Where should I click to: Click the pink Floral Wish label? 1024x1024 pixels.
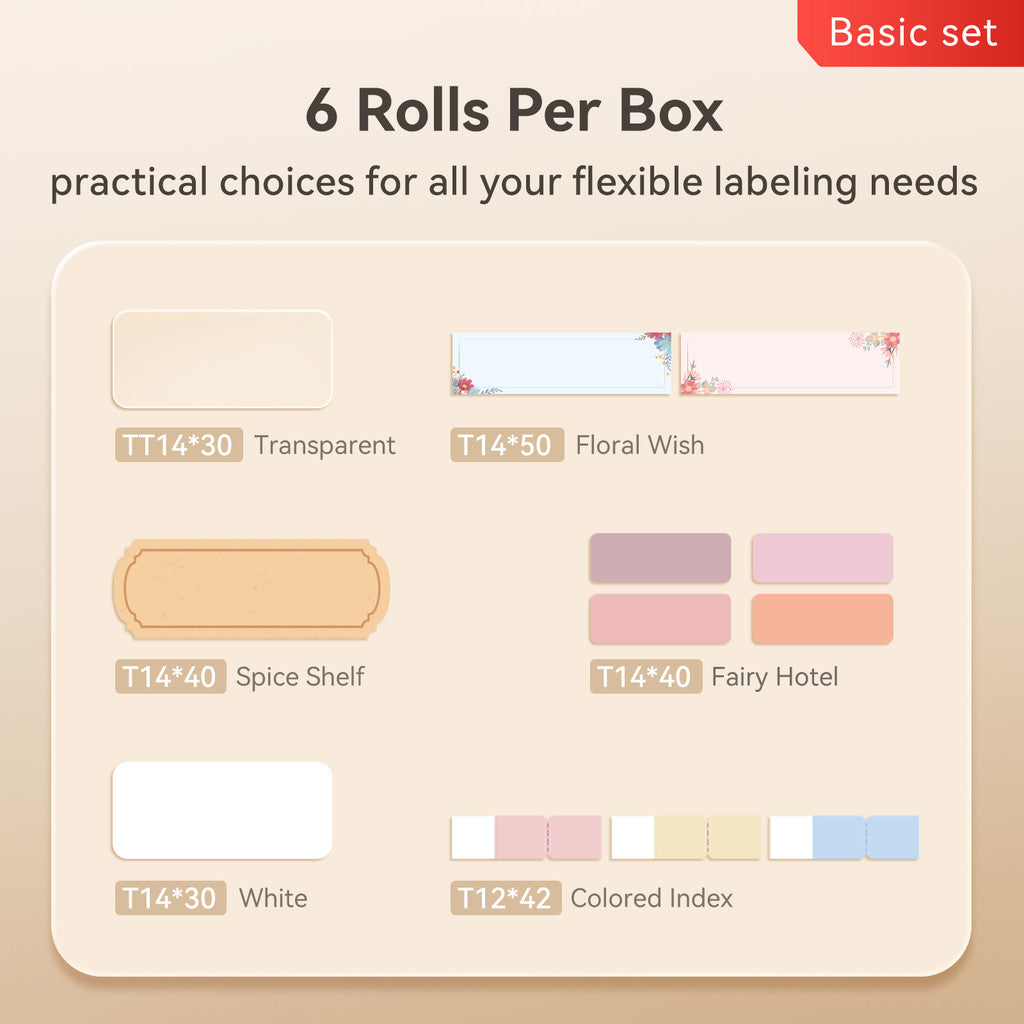(x=789, y=363)
